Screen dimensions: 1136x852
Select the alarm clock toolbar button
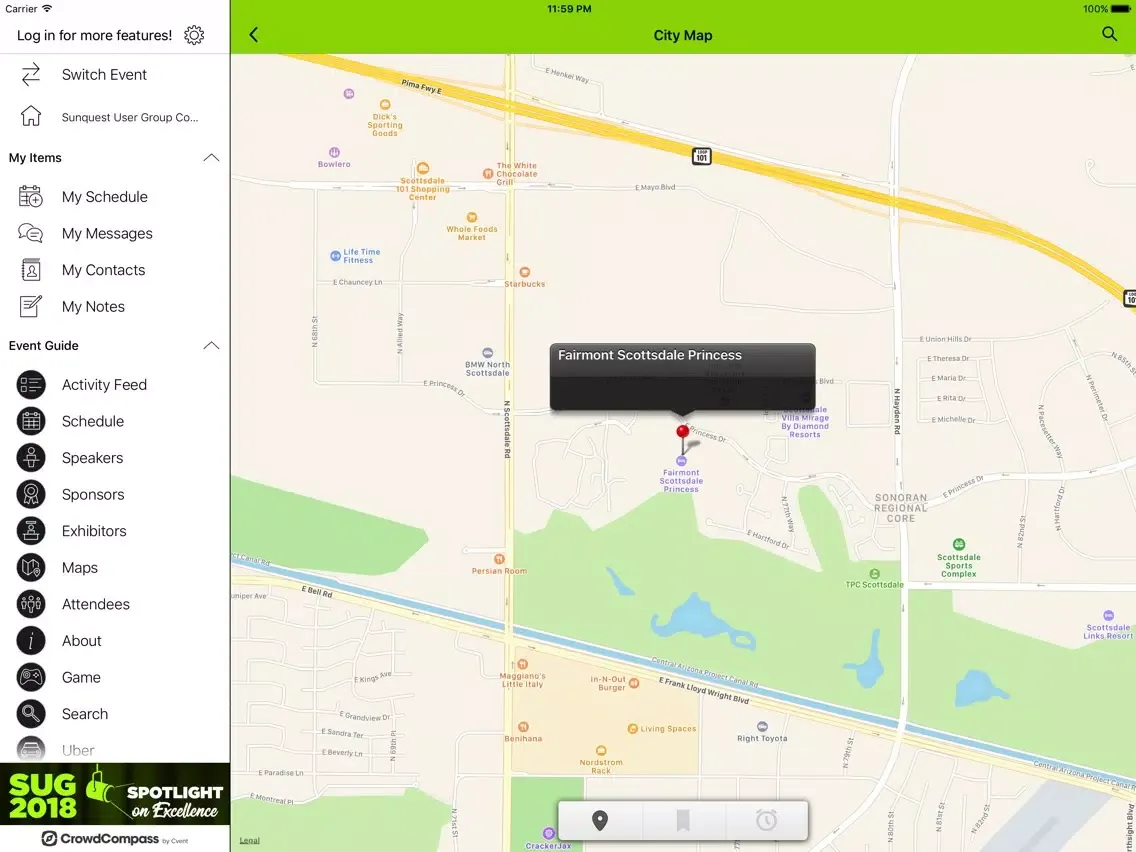click(x=766, y=820)
